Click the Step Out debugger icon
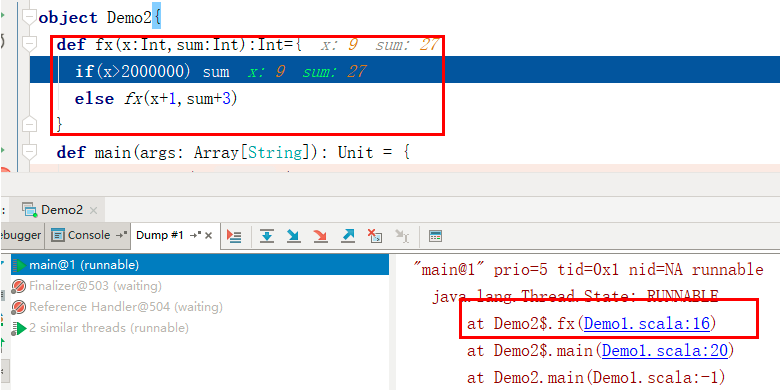The image size is (781, 390). tap(347, 236)
